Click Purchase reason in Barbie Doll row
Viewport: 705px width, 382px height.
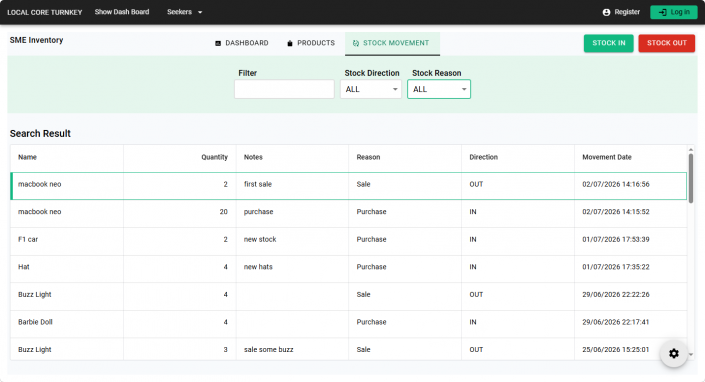point(371,322)
